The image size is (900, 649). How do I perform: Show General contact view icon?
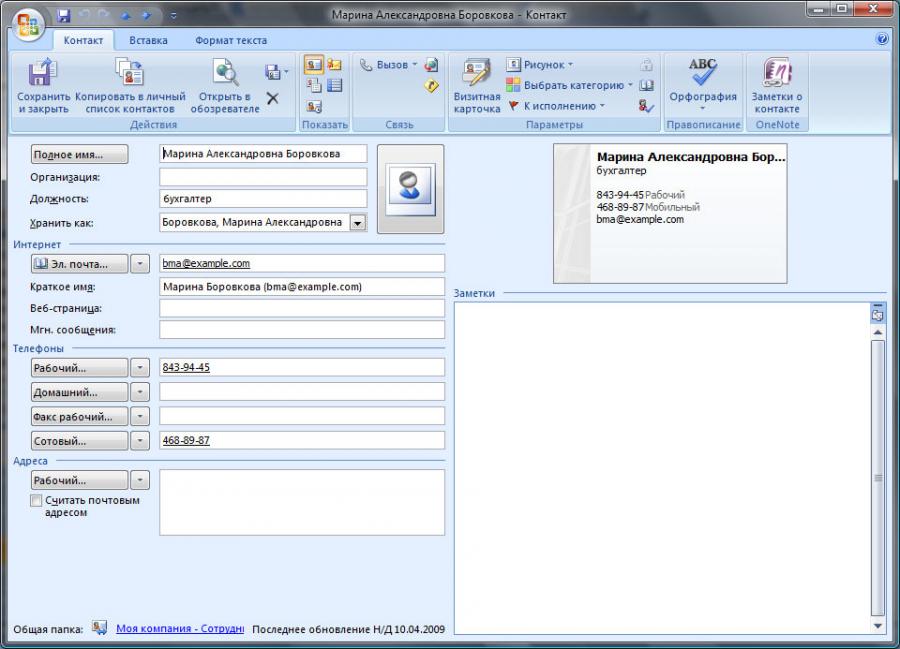pos(313,65)
